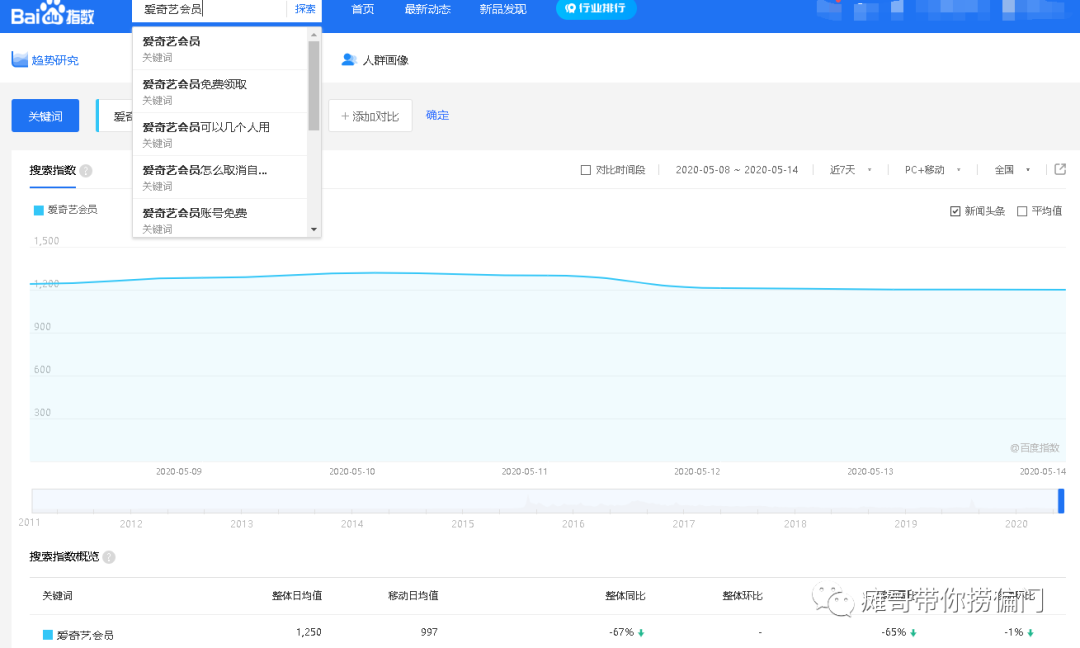1080x648 pixels.
Task: Choose suggestion 爱奇艺会员账号免费
Action: pos(220,218)
